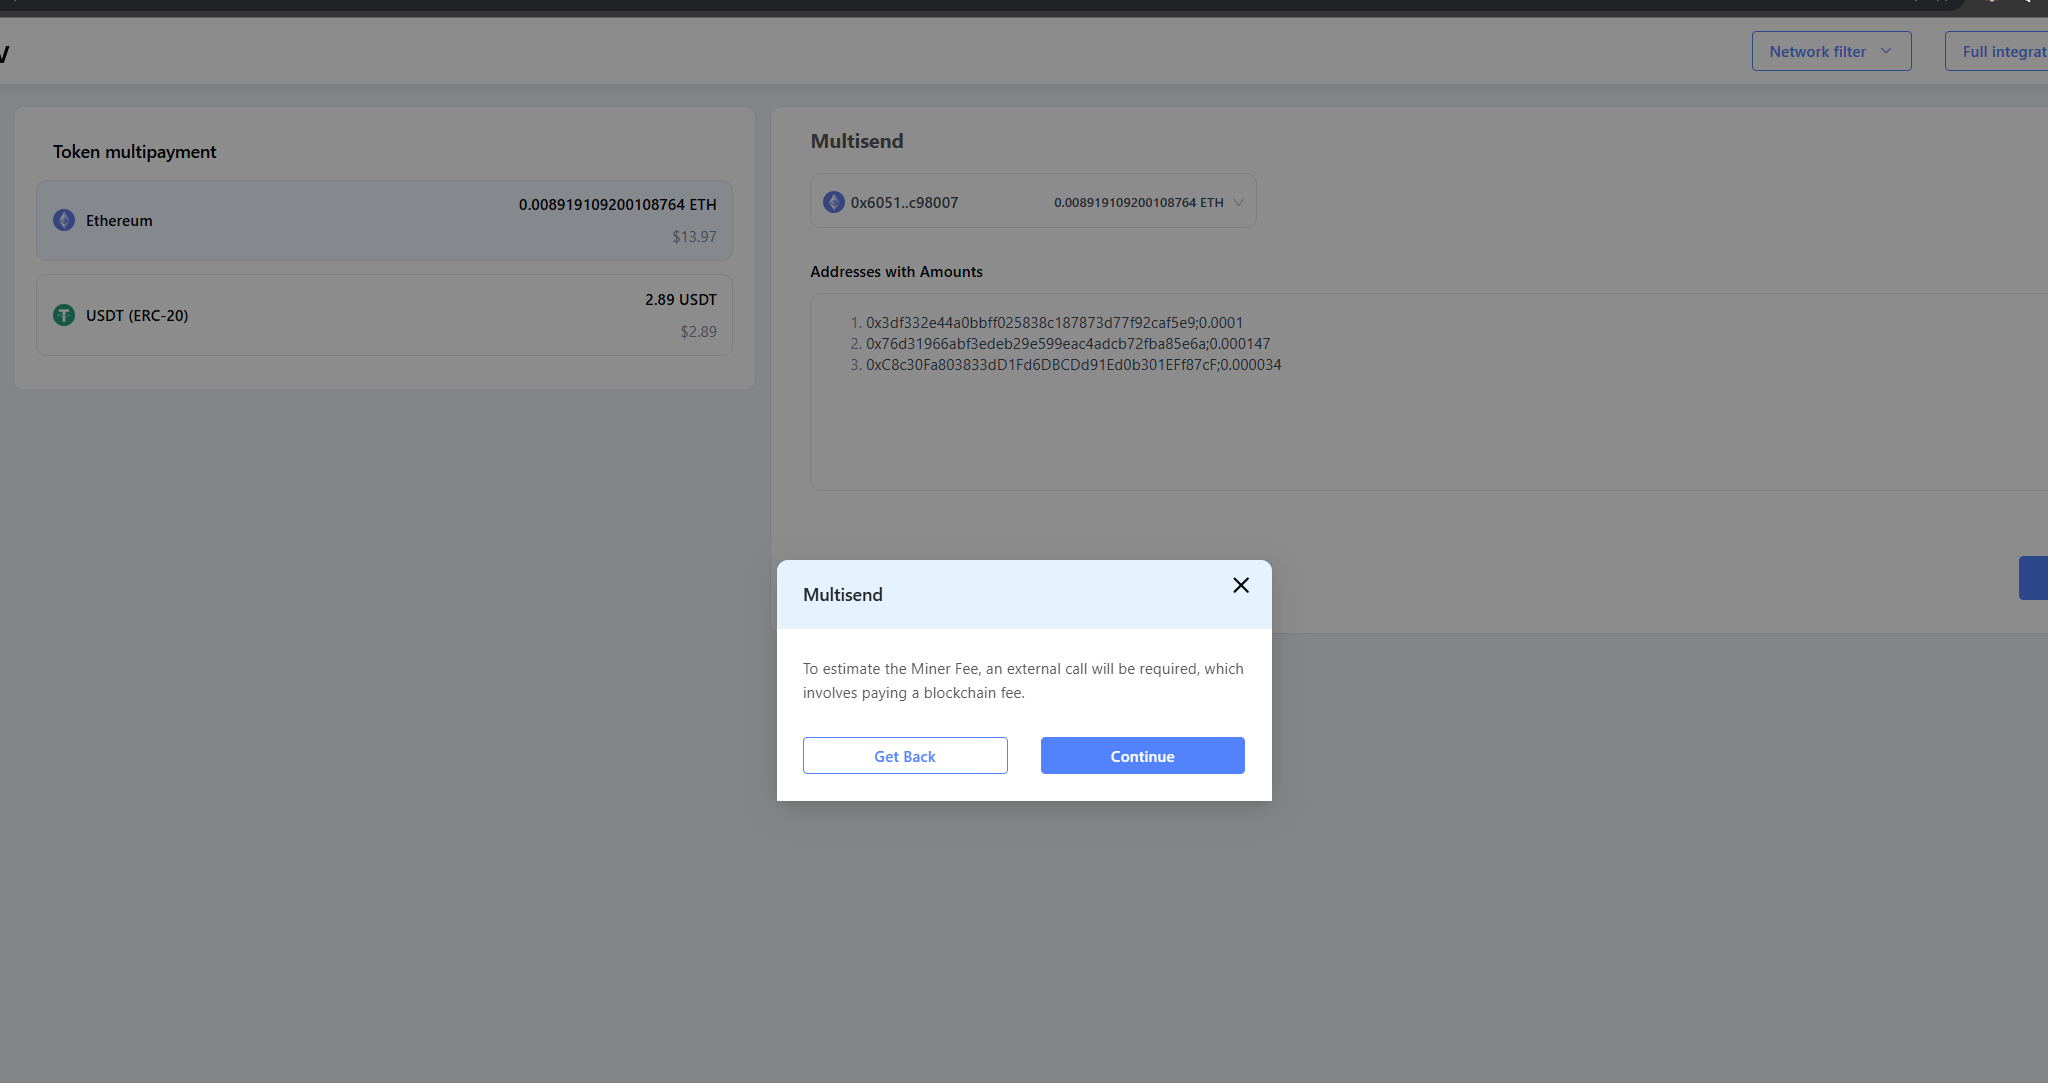Click the Network filter chevron arrow
The height and width of the screenshot is (1083, 2048).
pos(1886,51)
